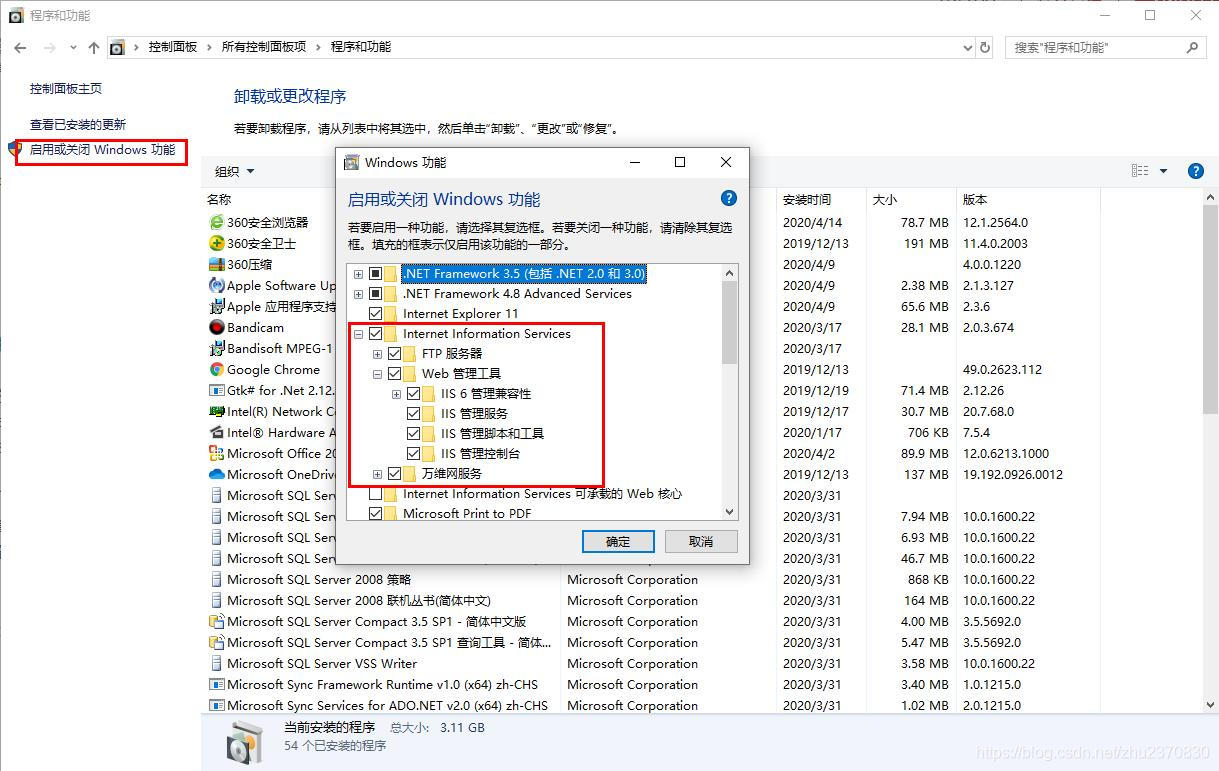The image size is (1219, 771).
Task: Toggle the FTP 服务器 checkbox
Action: click(395, 353)
